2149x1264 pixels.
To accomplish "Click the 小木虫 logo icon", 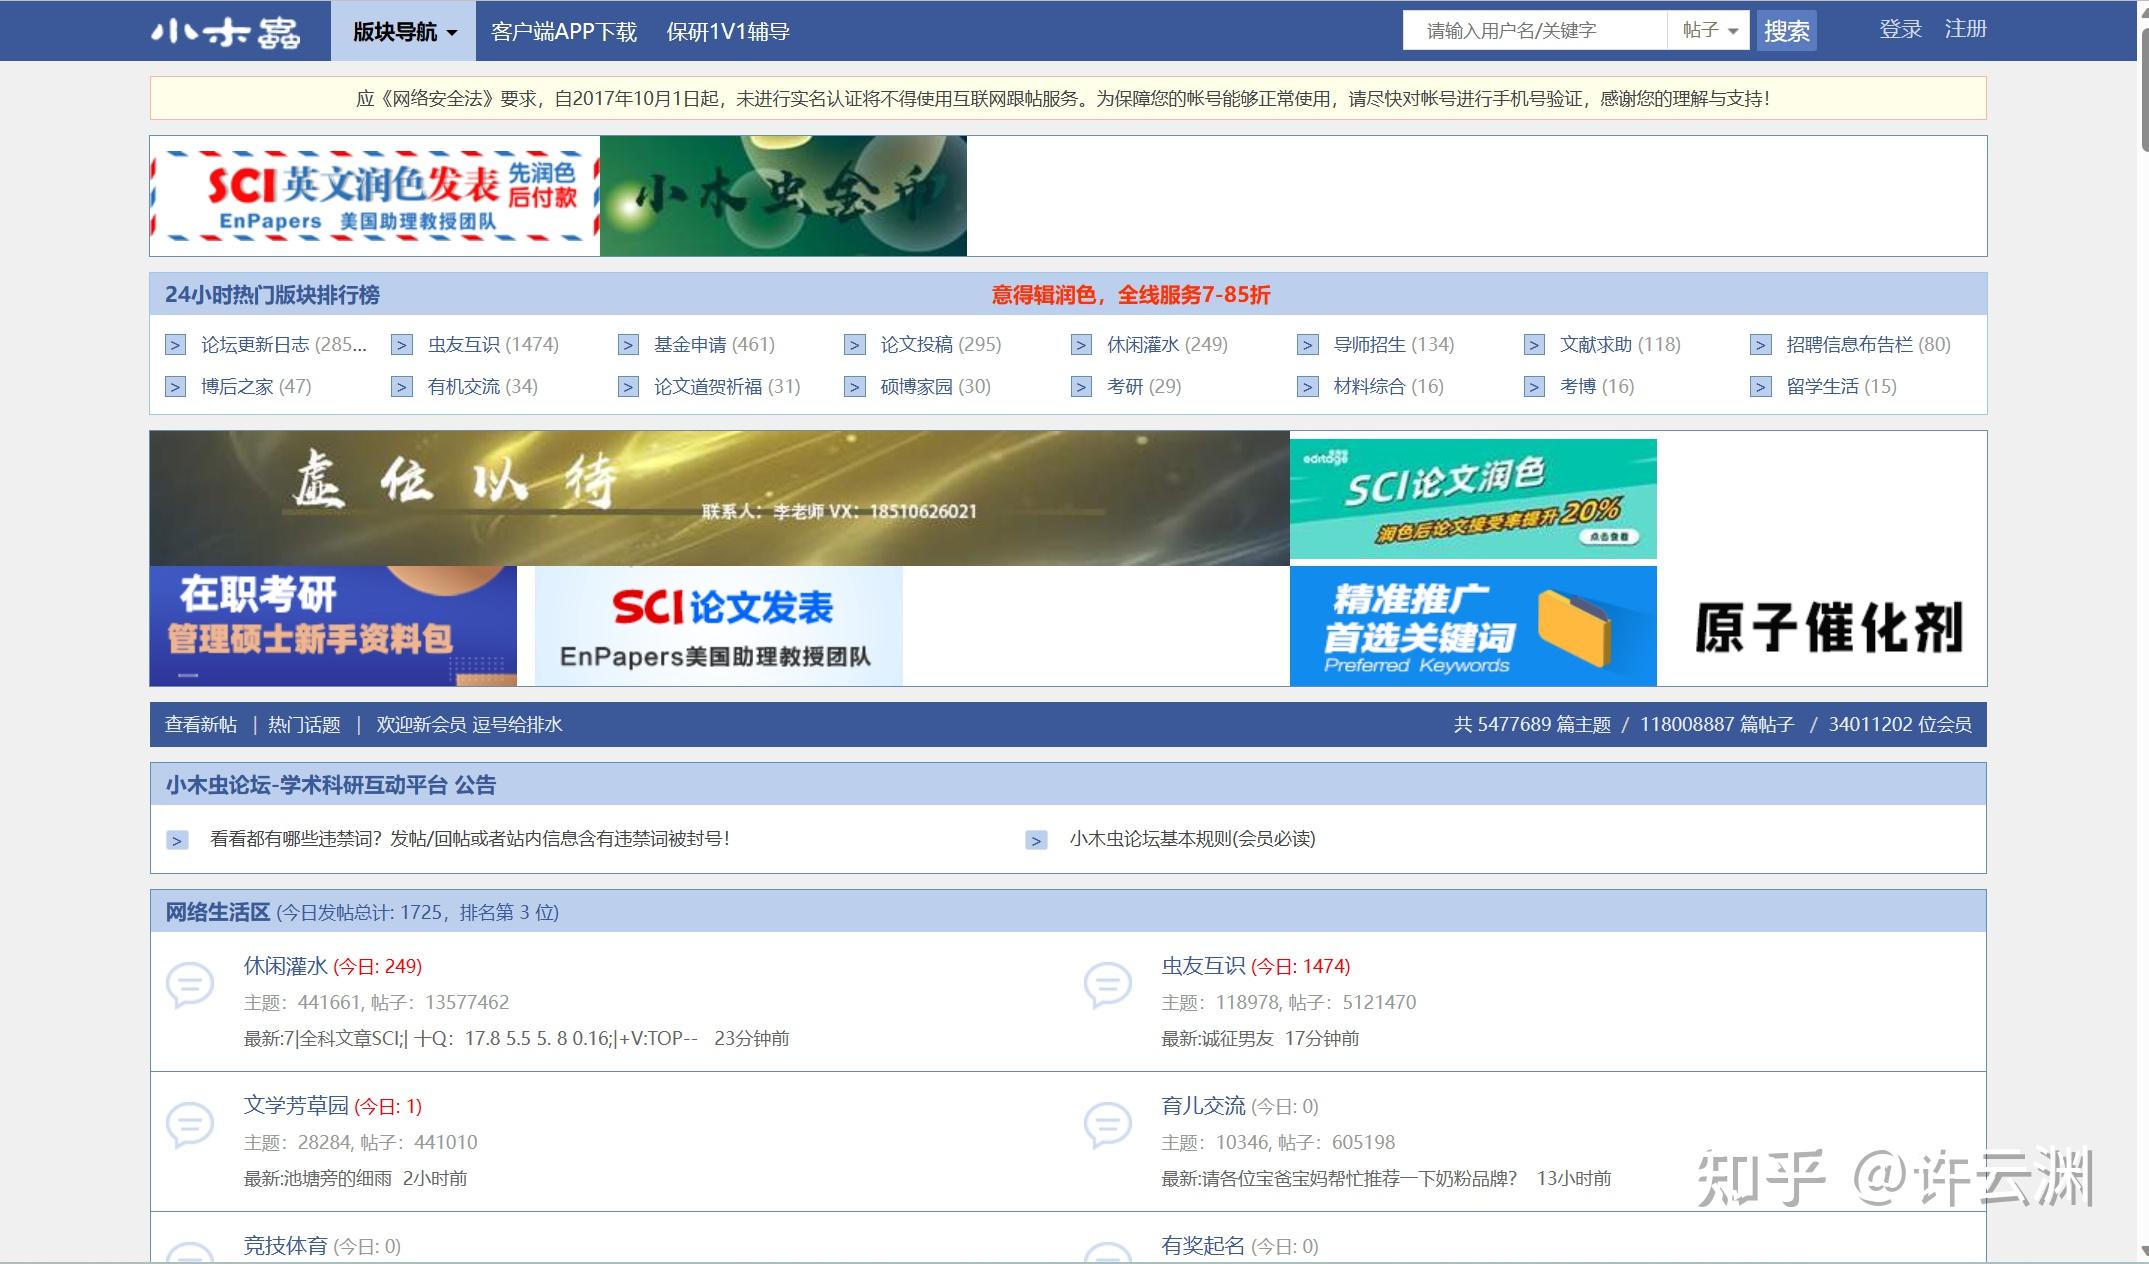I will (x=226, y=32).
